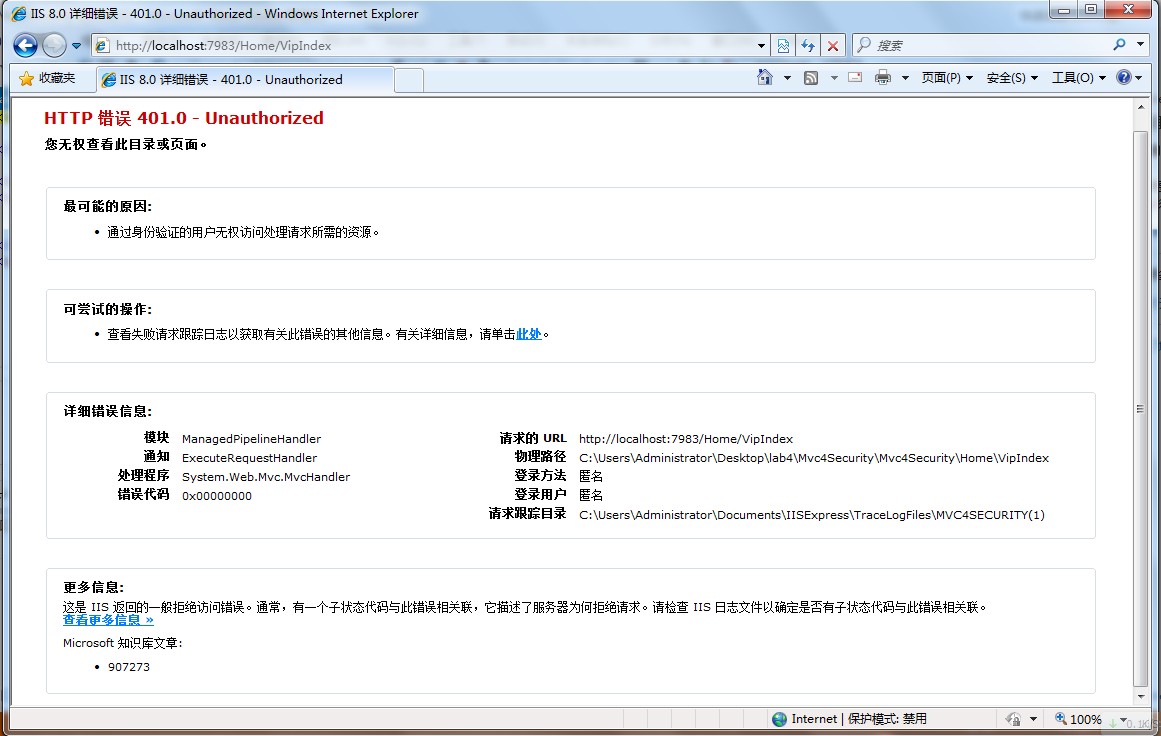Screen dimensions: 1161x736
Task: Follow the 此处 link for trace details
Action: pyautogui.click(x=529, y=335)
